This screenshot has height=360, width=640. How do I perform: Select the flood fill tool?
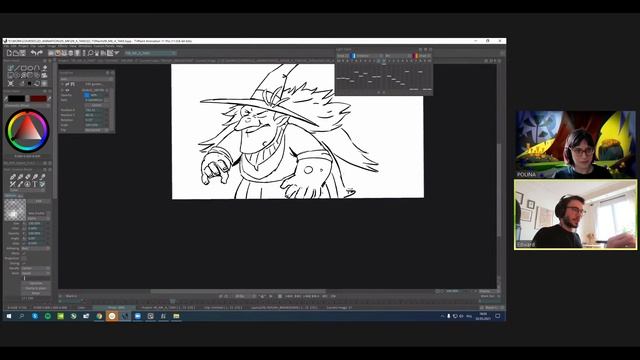tap(44, 68)
